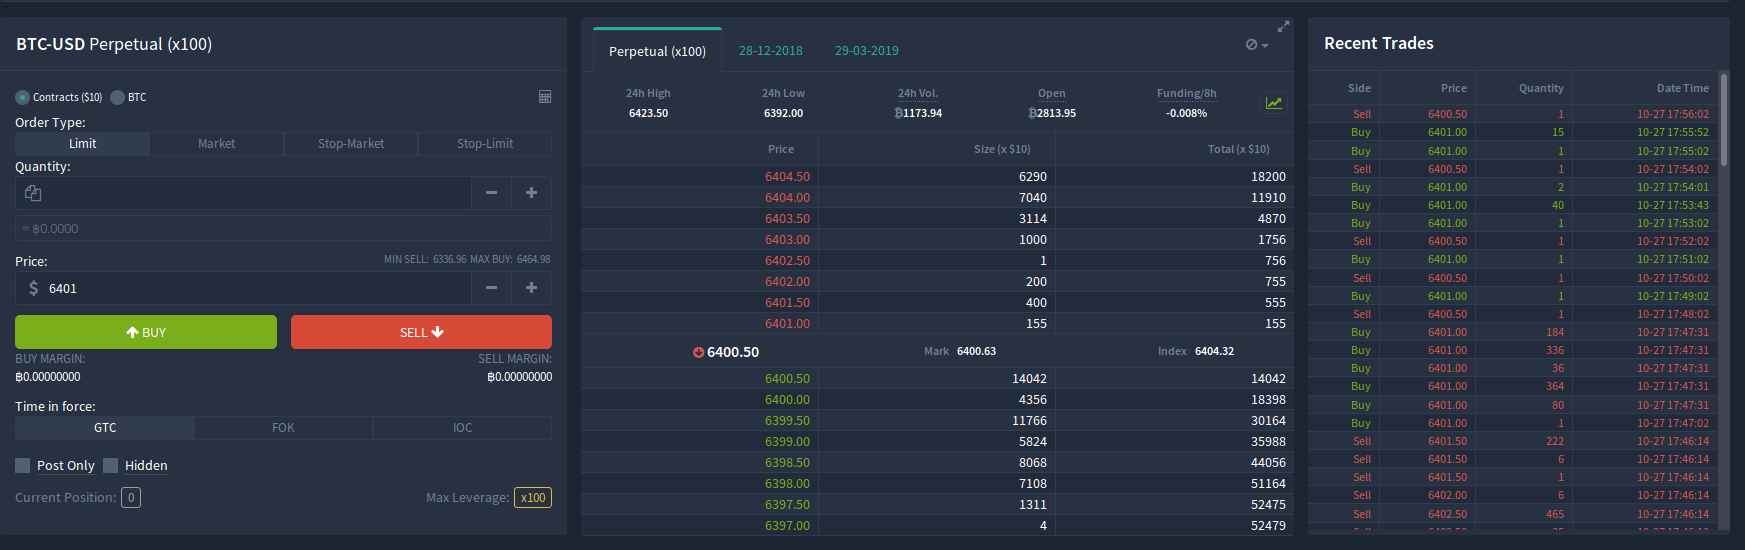The image size is (1745, 550).
Task: Click the Funding/8h label
Action: point(1186,93)
